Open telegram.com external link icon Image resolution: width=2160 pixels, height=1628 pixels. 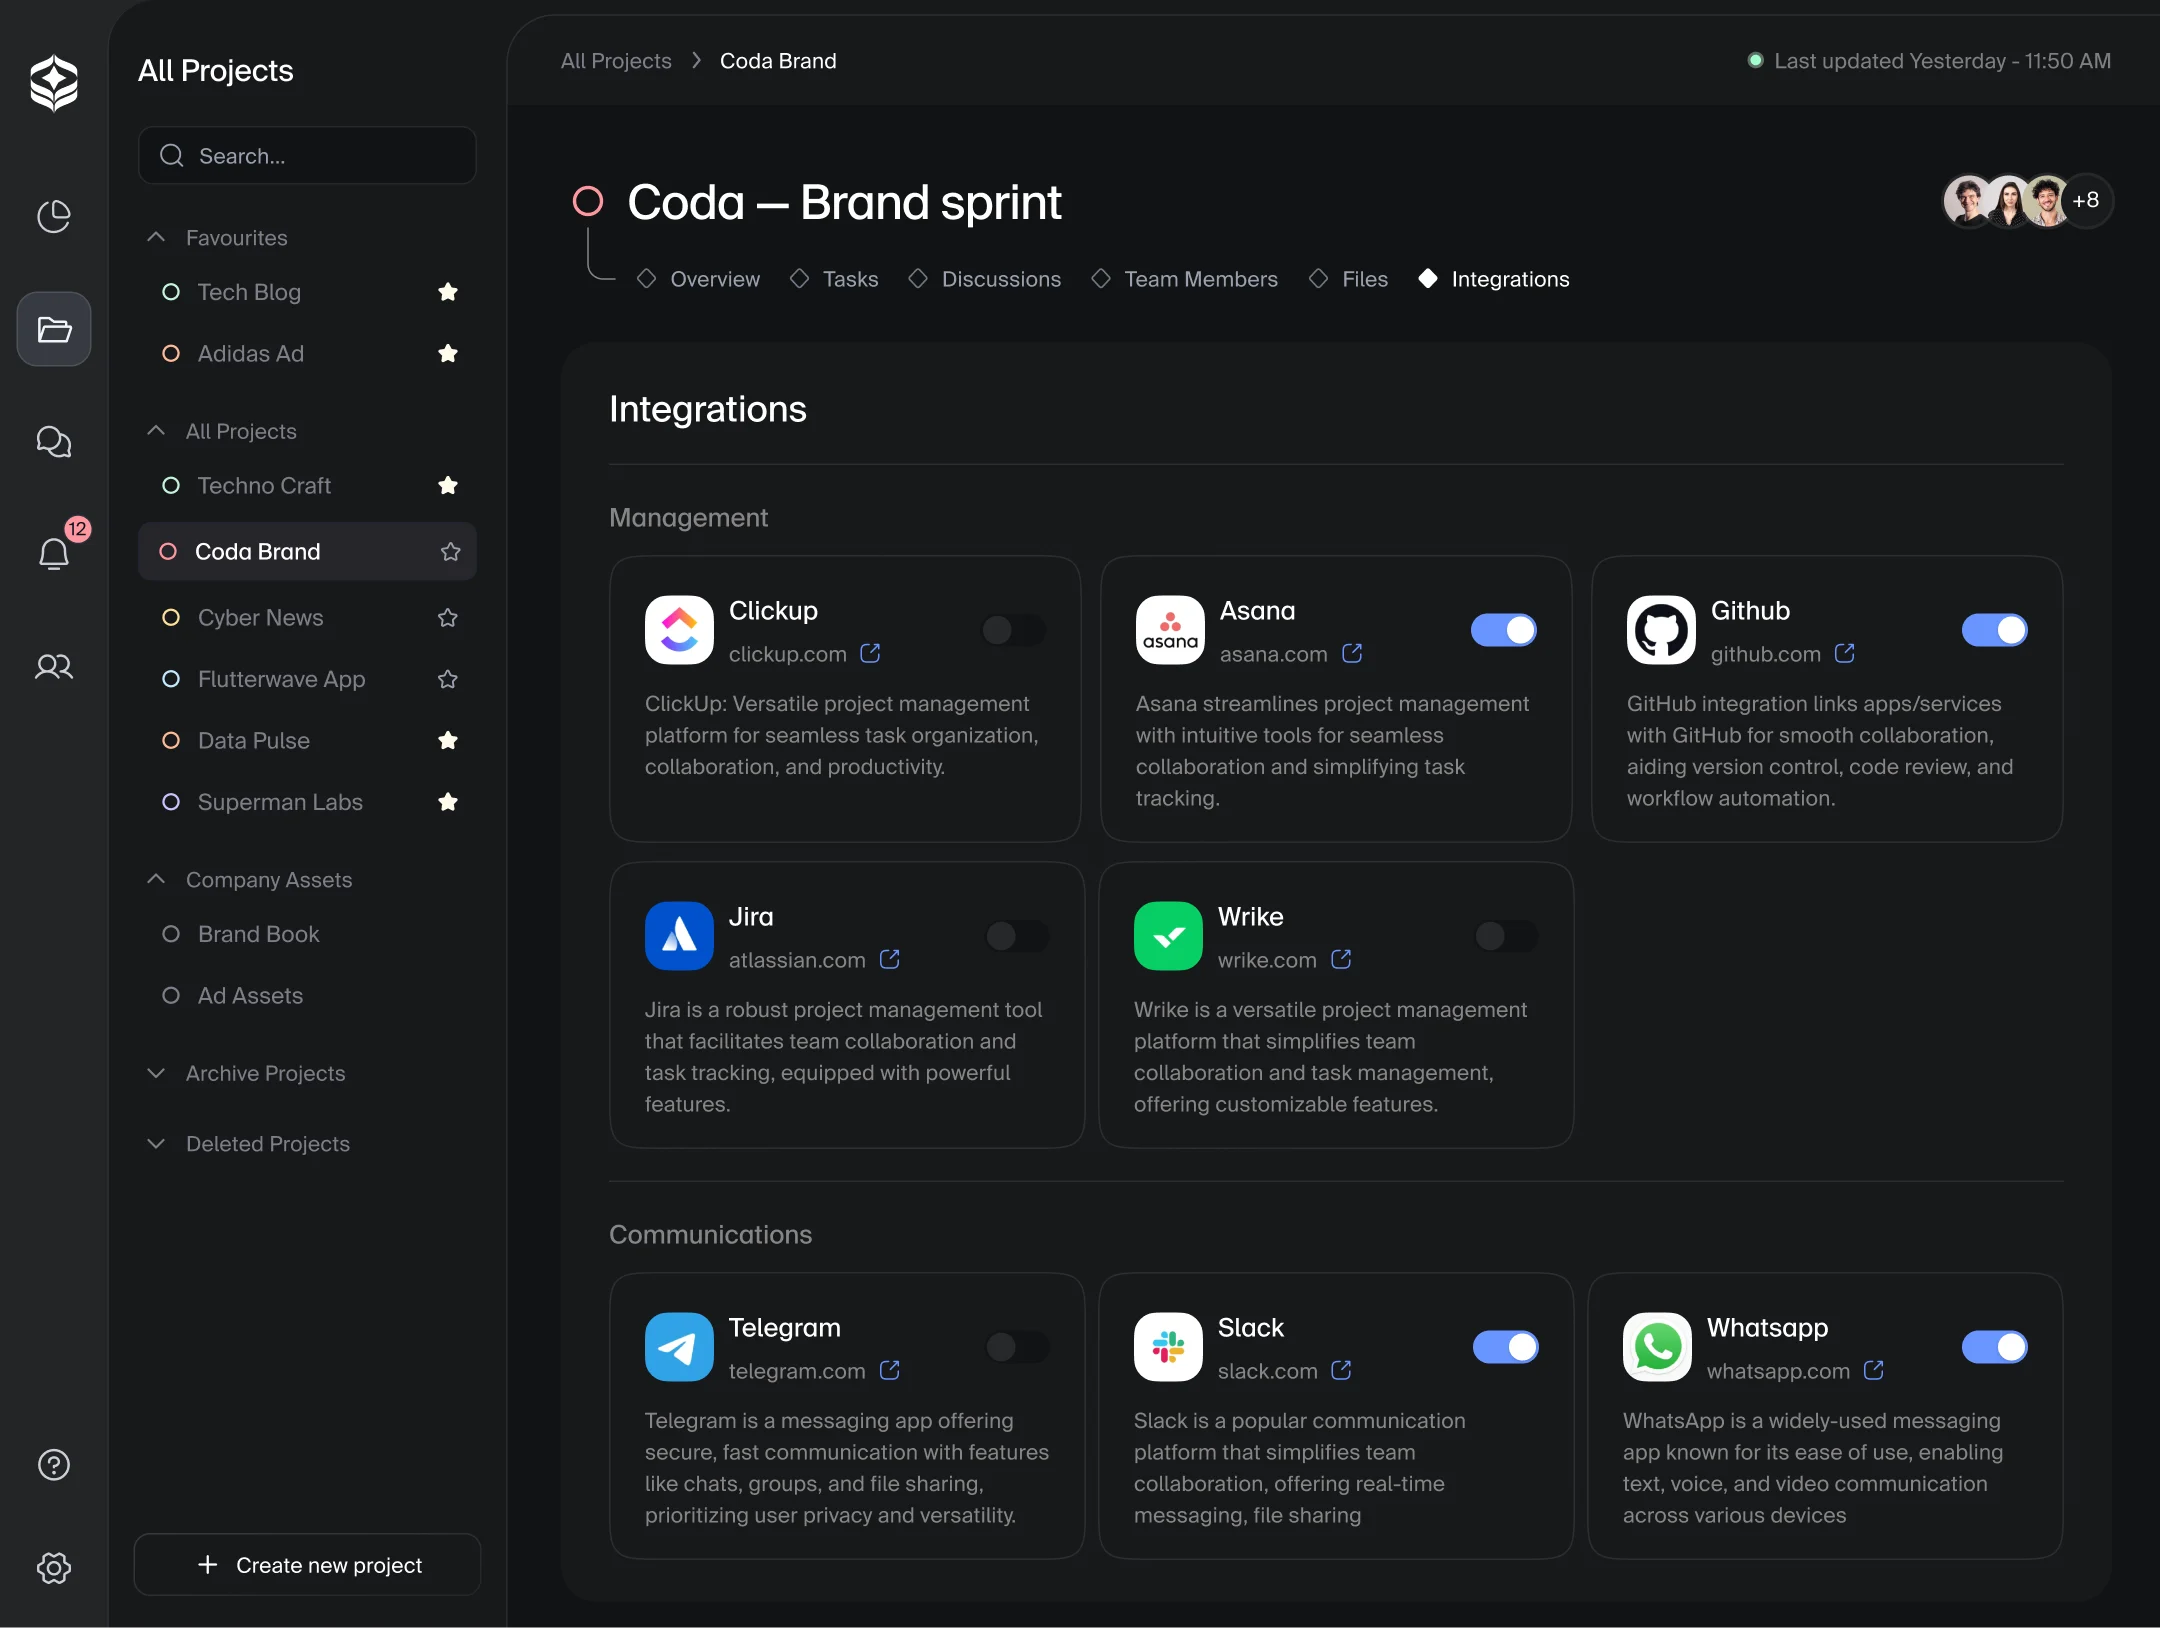pyautogui.click(x=890, y=1370)
